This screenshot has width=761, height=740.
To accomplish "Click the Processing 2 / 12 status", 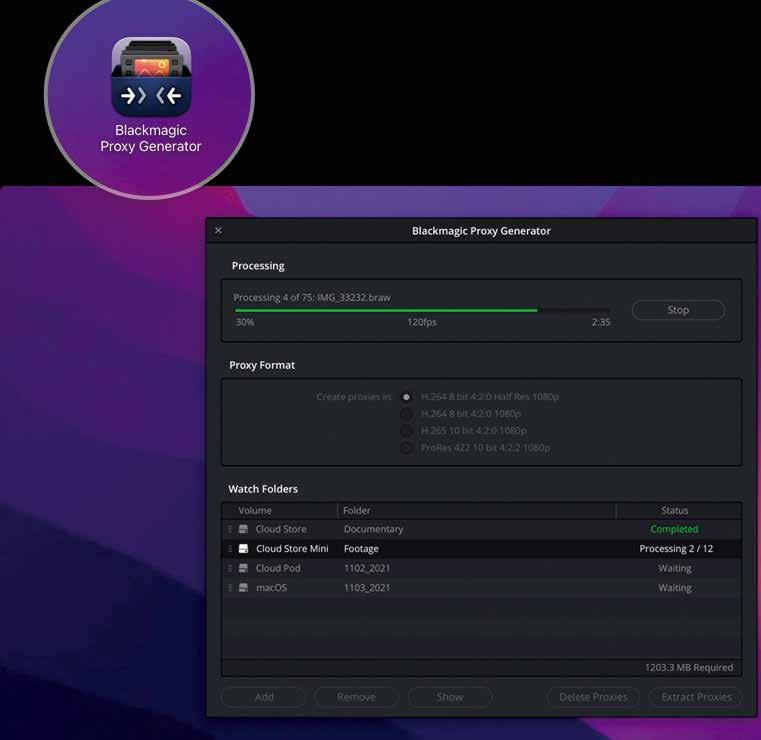I will (x=676, y=548).
